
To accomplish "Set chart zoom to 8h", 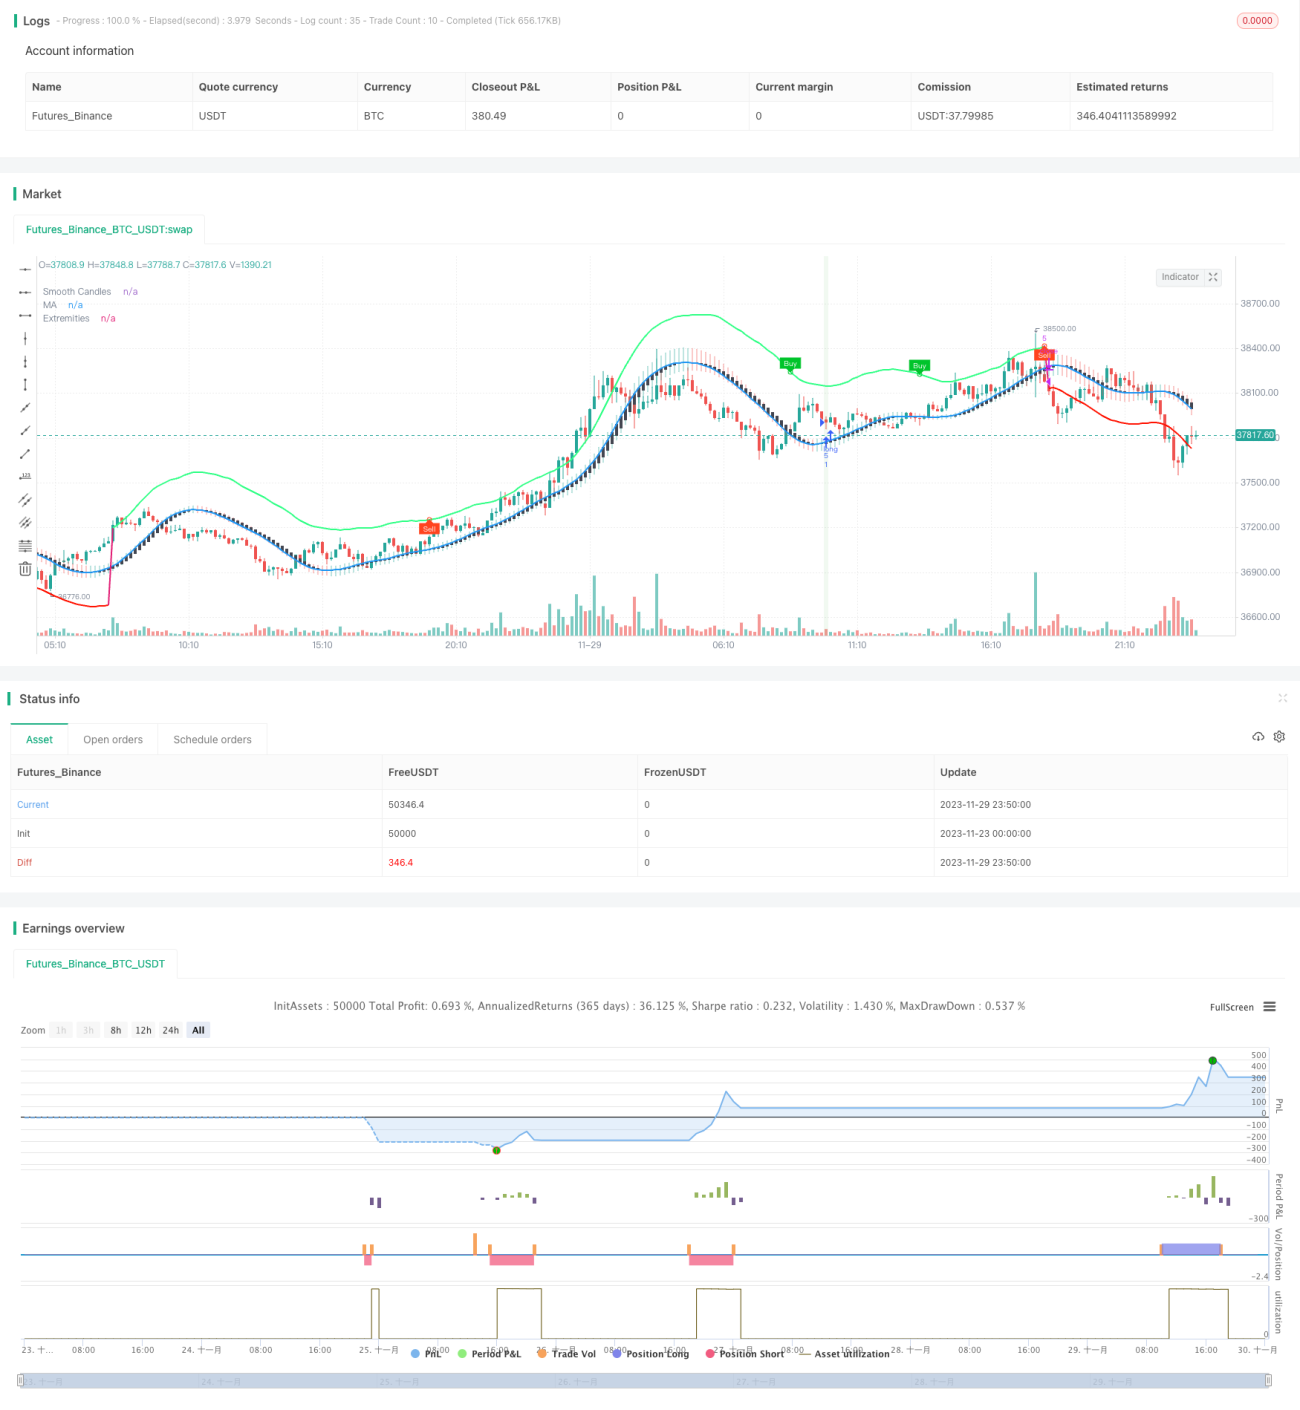I will coord(116,1030).
